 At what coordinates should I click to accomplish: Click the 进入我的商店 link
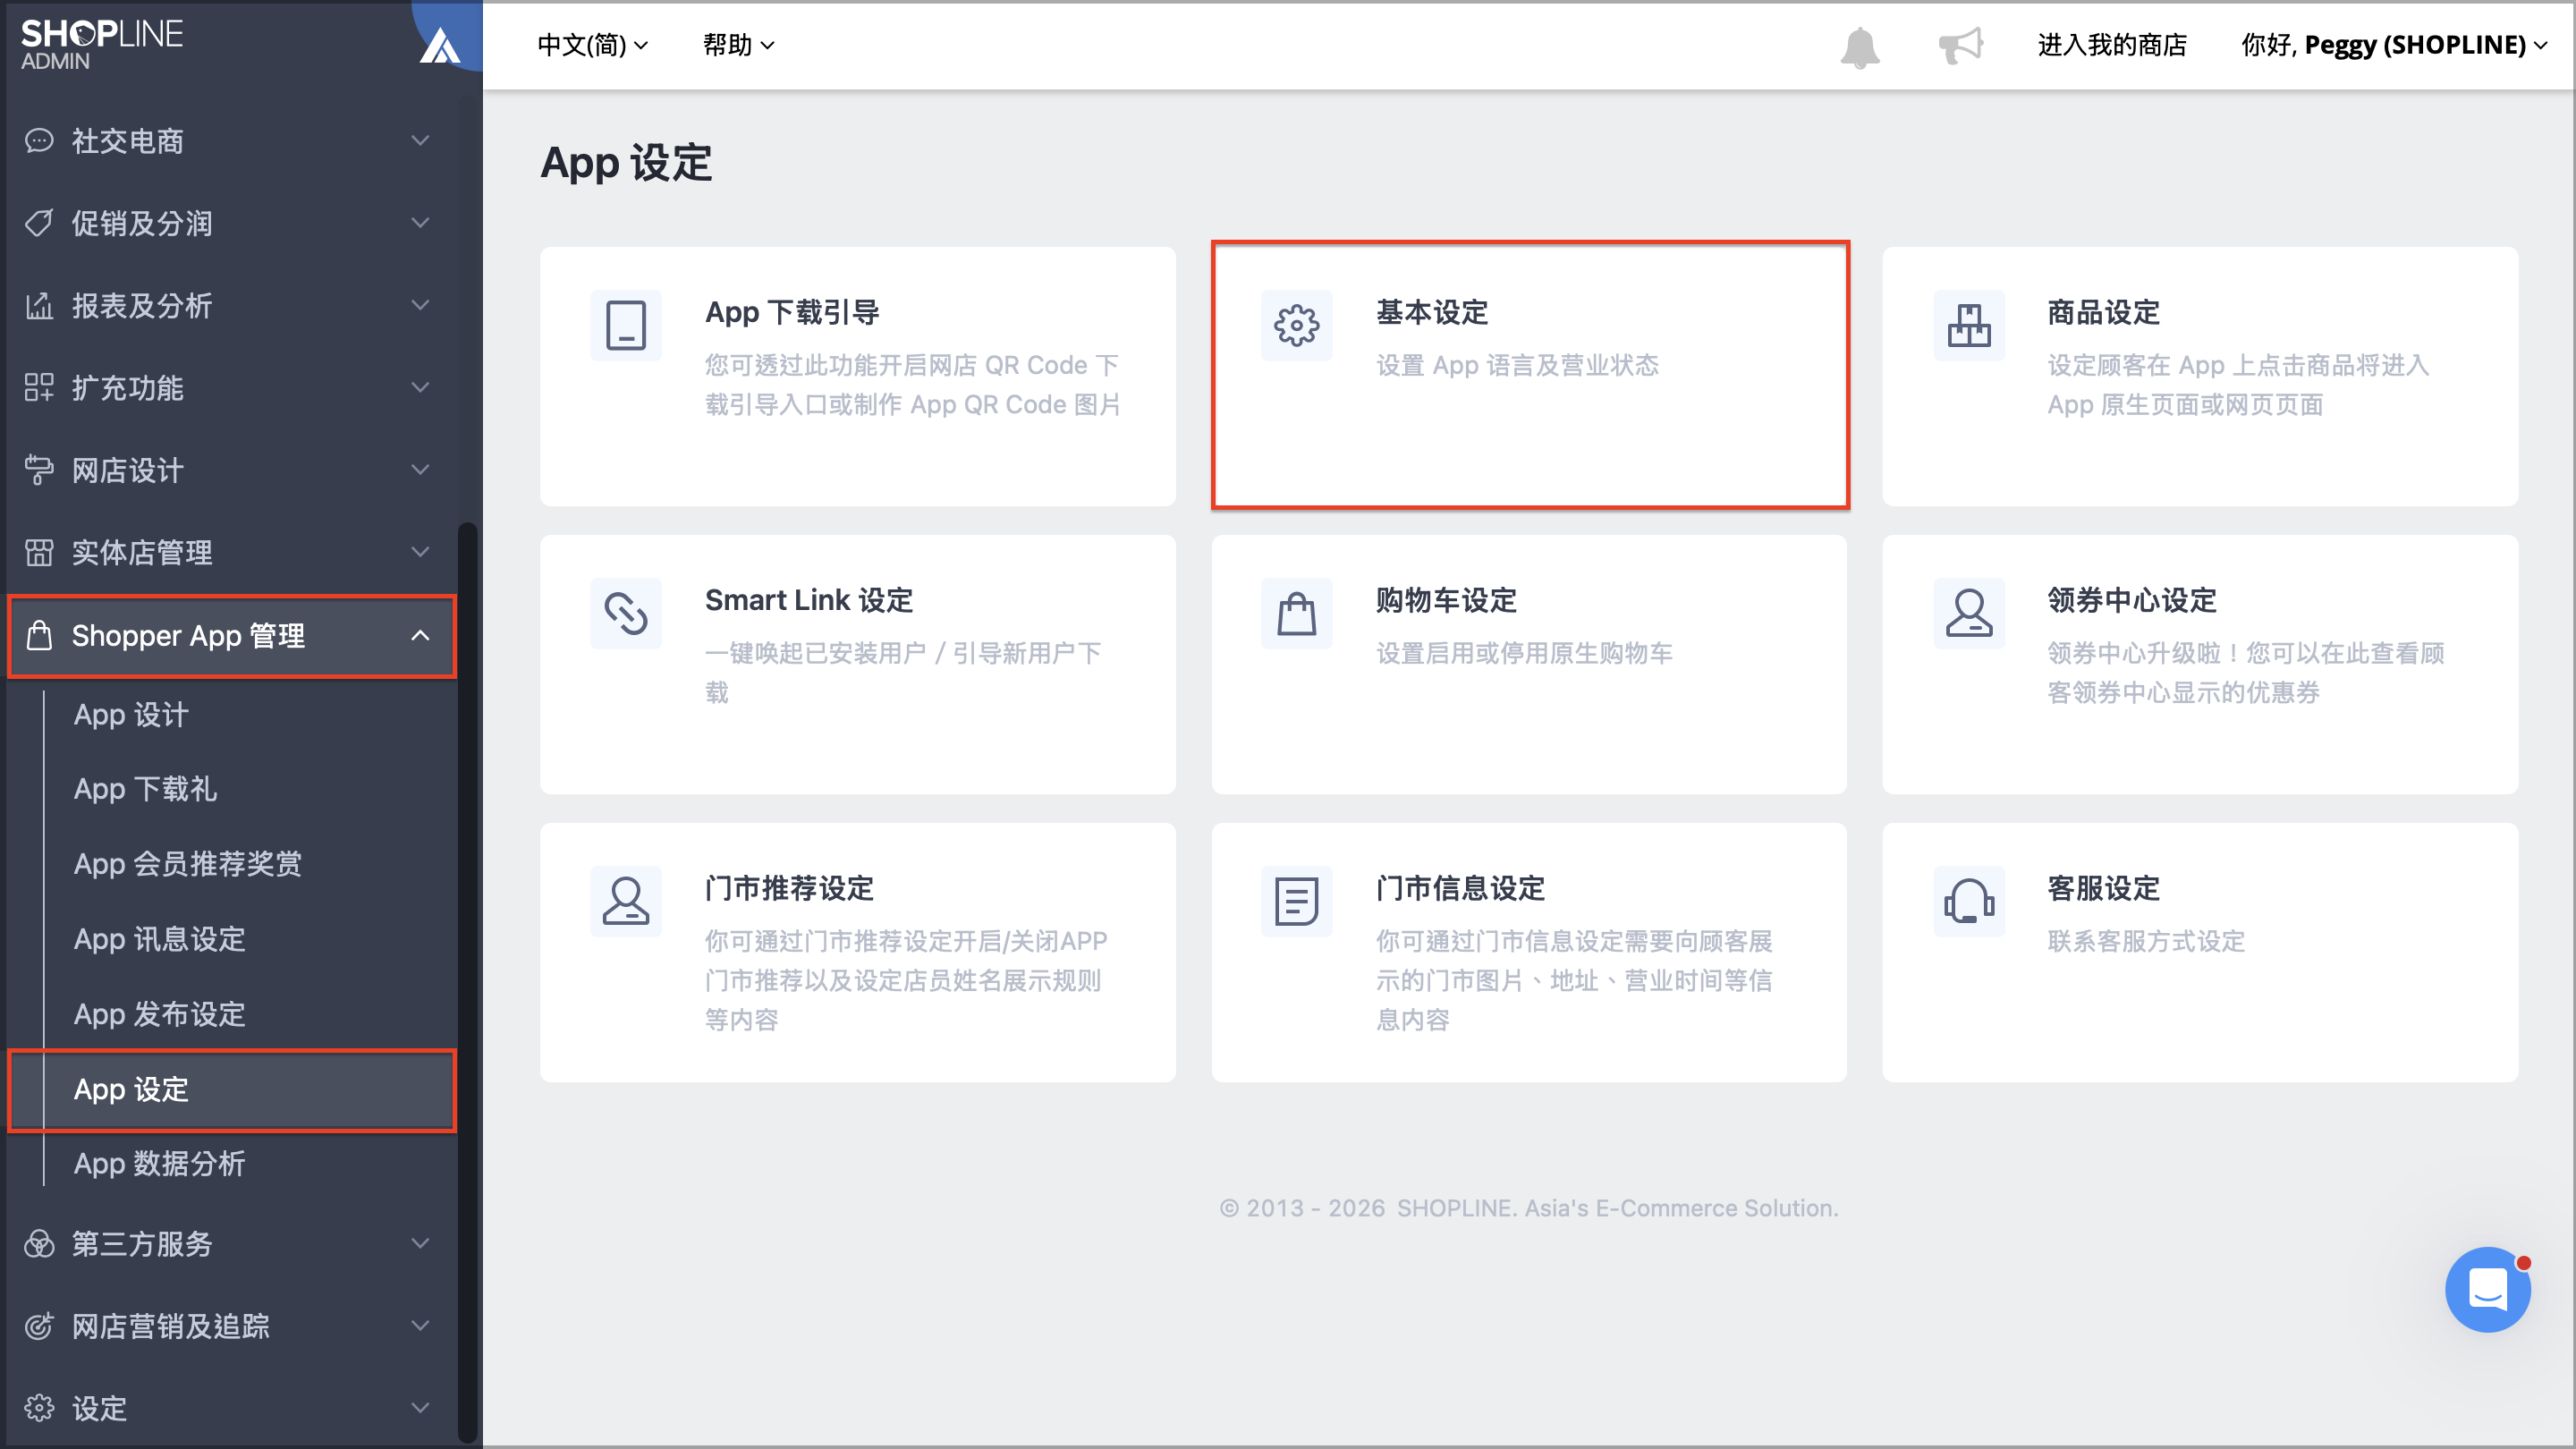[x=2112, y=45]
